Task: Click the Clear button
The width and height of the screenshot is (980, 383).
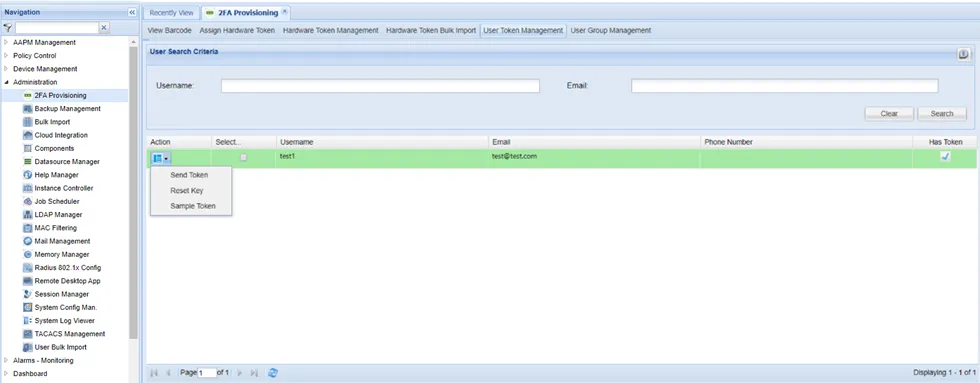Action: pos(889,114)
